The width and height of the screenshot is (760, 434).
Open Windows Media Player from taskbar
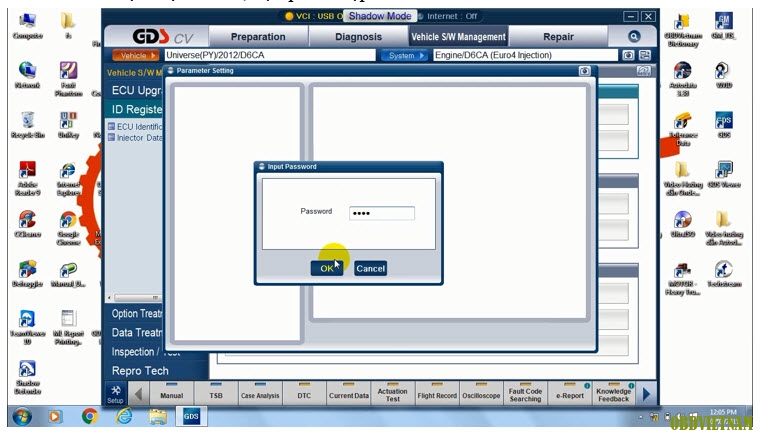coord(55,416)
